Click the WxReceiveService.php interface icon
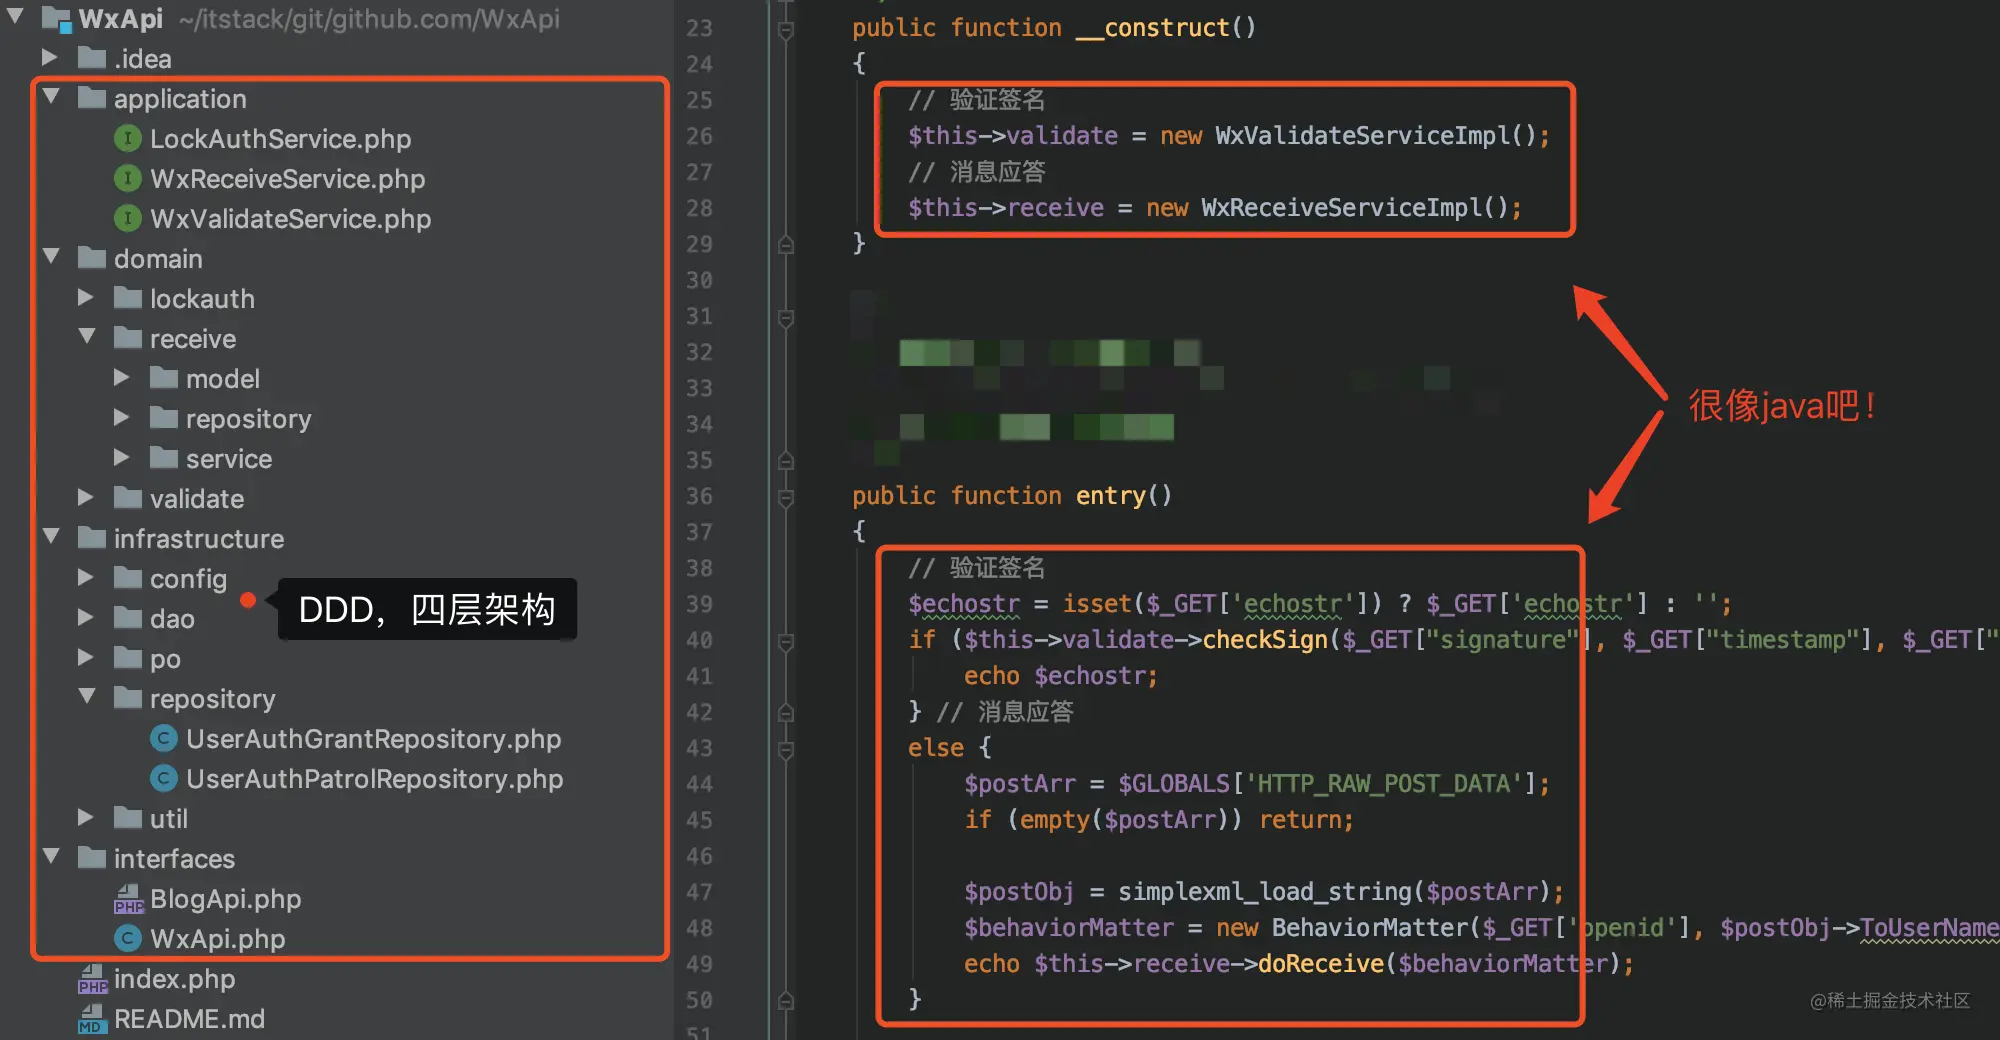The height and width of the screenshot is (1040, 2000). coord(128,178)
